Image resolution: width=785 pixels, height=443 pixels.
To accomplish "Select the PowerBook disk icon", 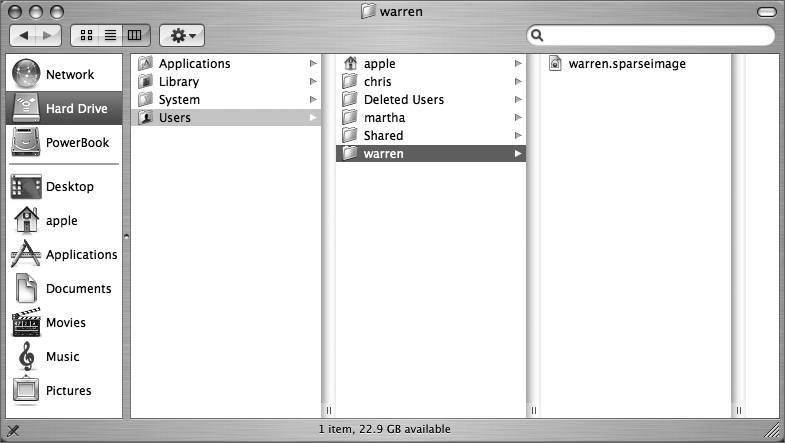I will [26, 142].
